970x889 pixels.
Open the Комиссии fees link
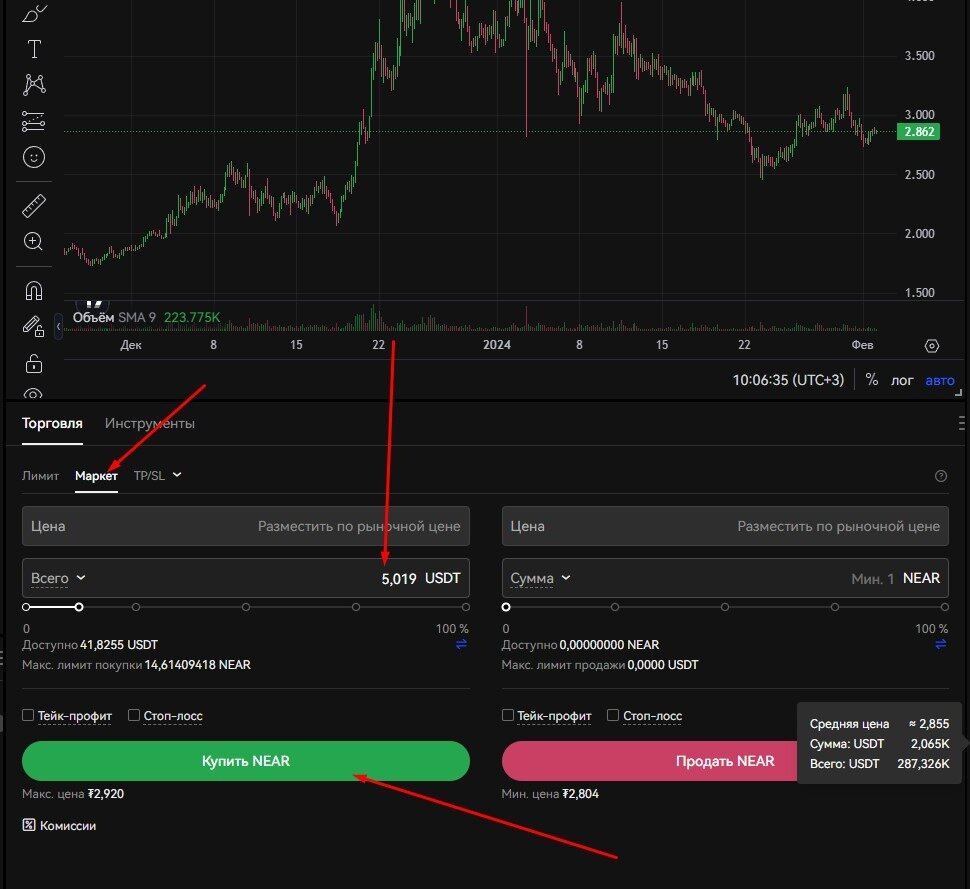click(59, 825)
